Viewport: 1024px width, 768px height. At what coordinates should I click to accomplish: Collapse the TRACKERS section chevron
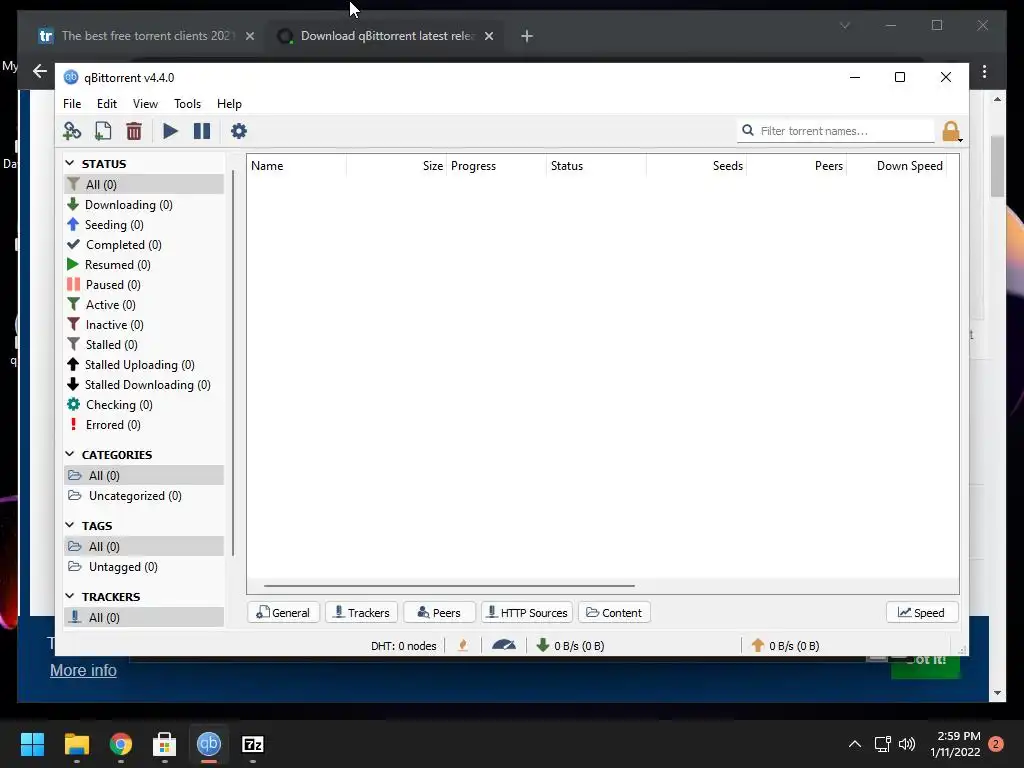point(70,596)
